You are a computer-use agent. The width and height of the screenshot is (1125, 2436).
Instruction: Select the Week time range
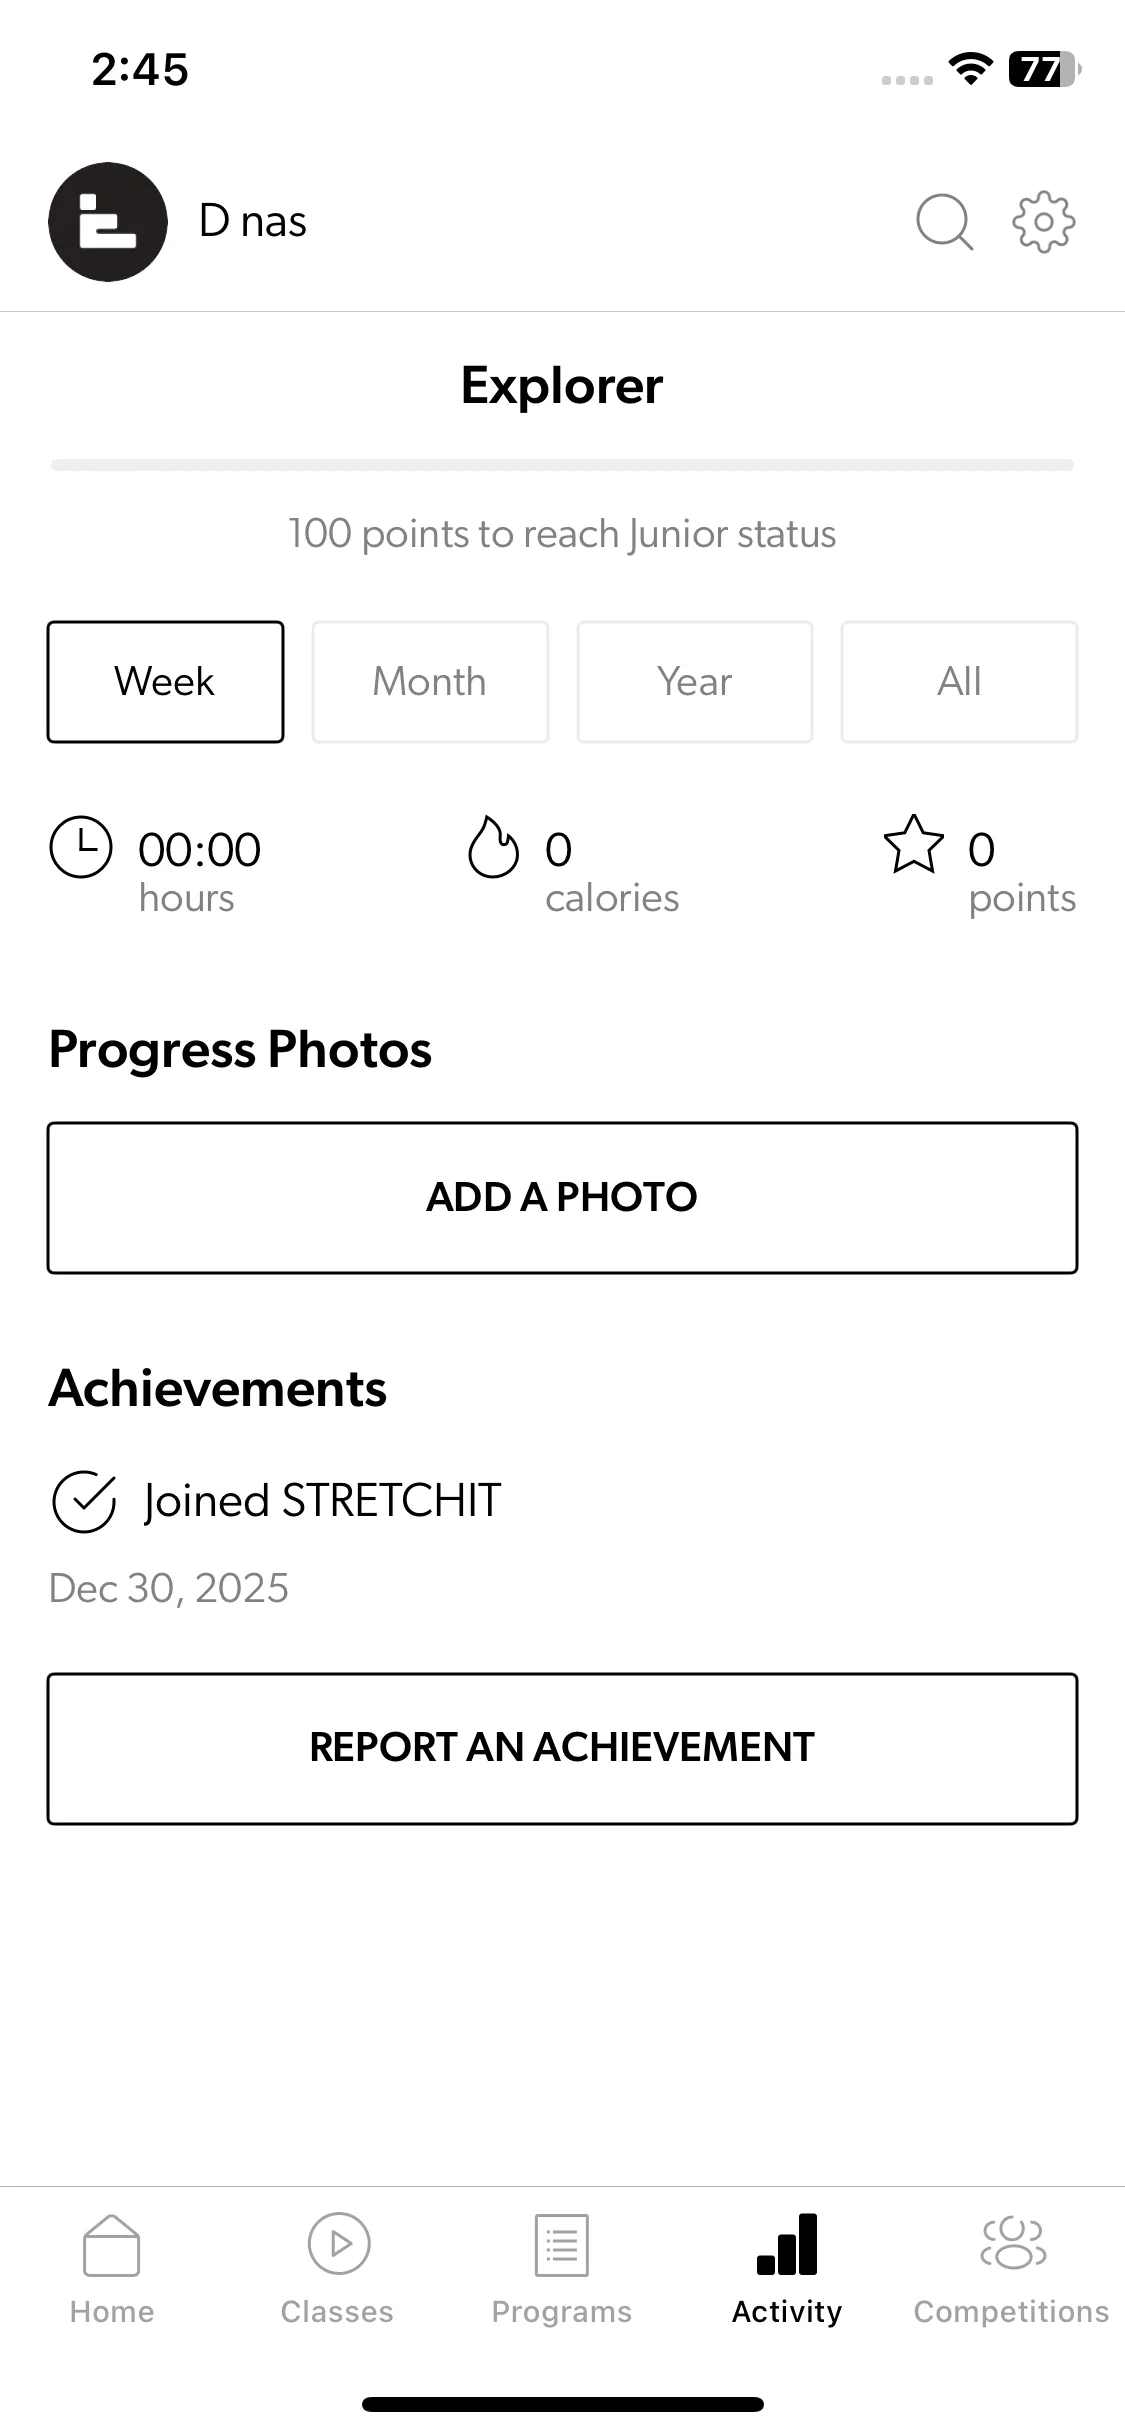(165, 682)
